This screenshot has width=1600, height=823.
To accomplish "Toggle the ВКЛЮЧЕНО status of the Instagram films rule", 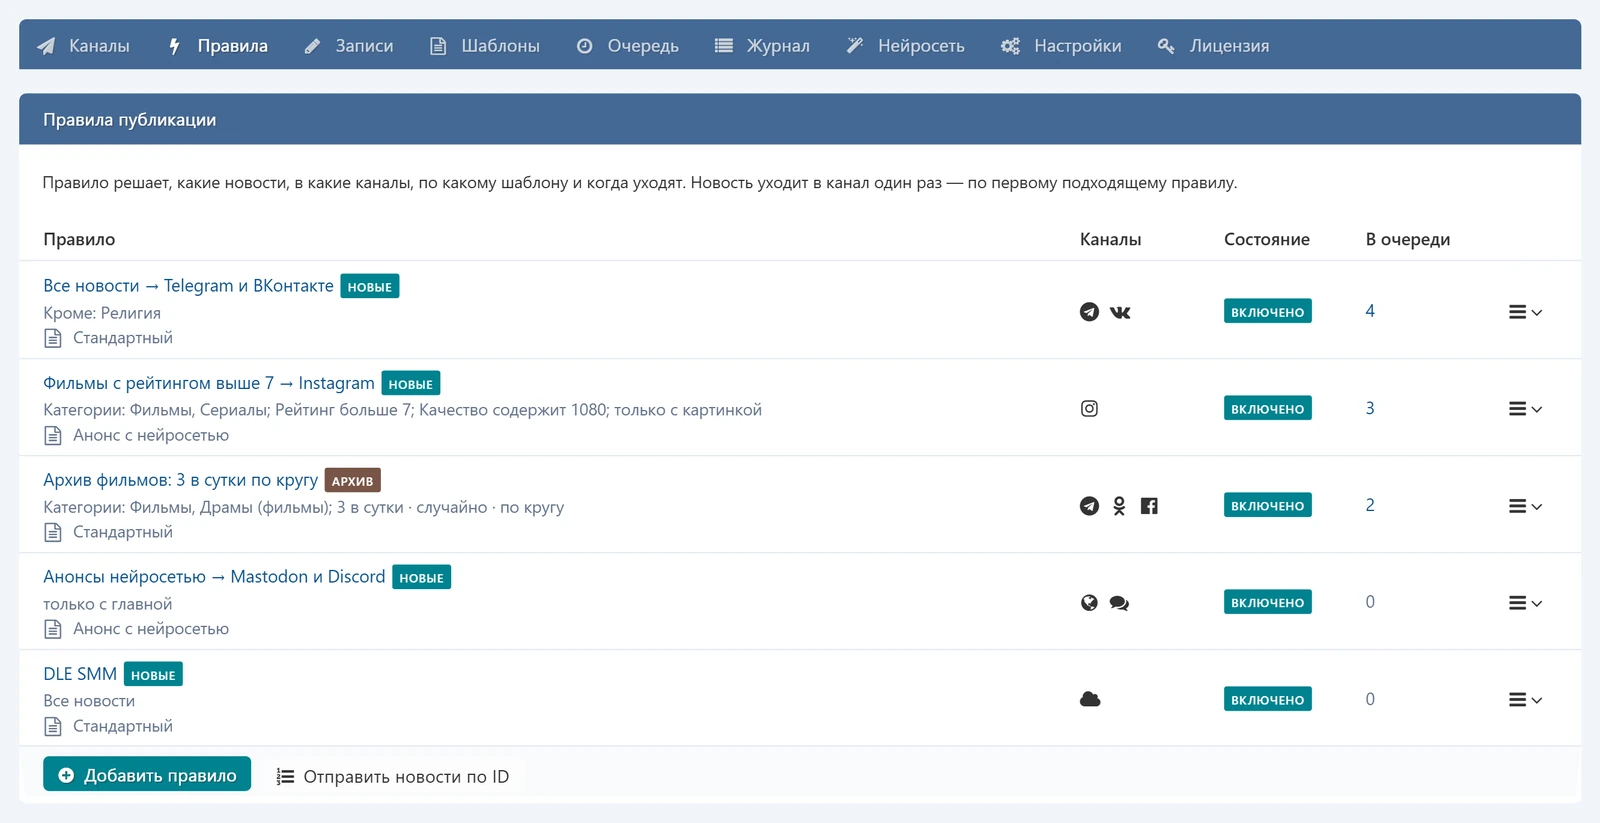I will click(1267, 408).
